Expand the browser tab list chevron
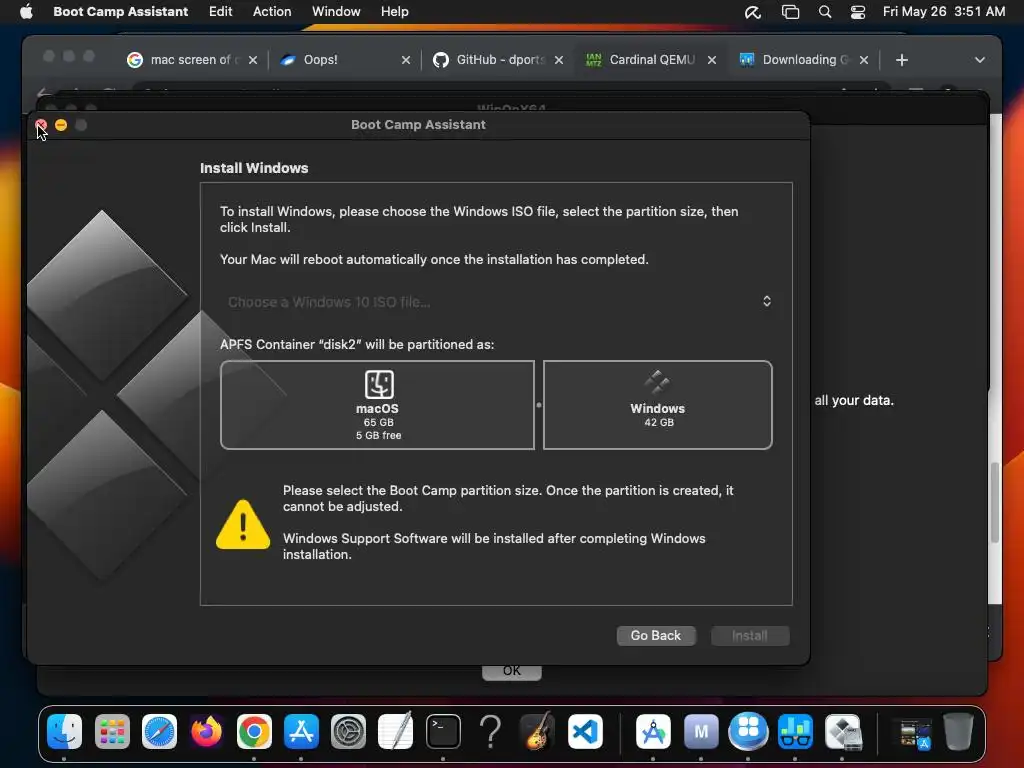1024x768 pixels. click(980, 60)
